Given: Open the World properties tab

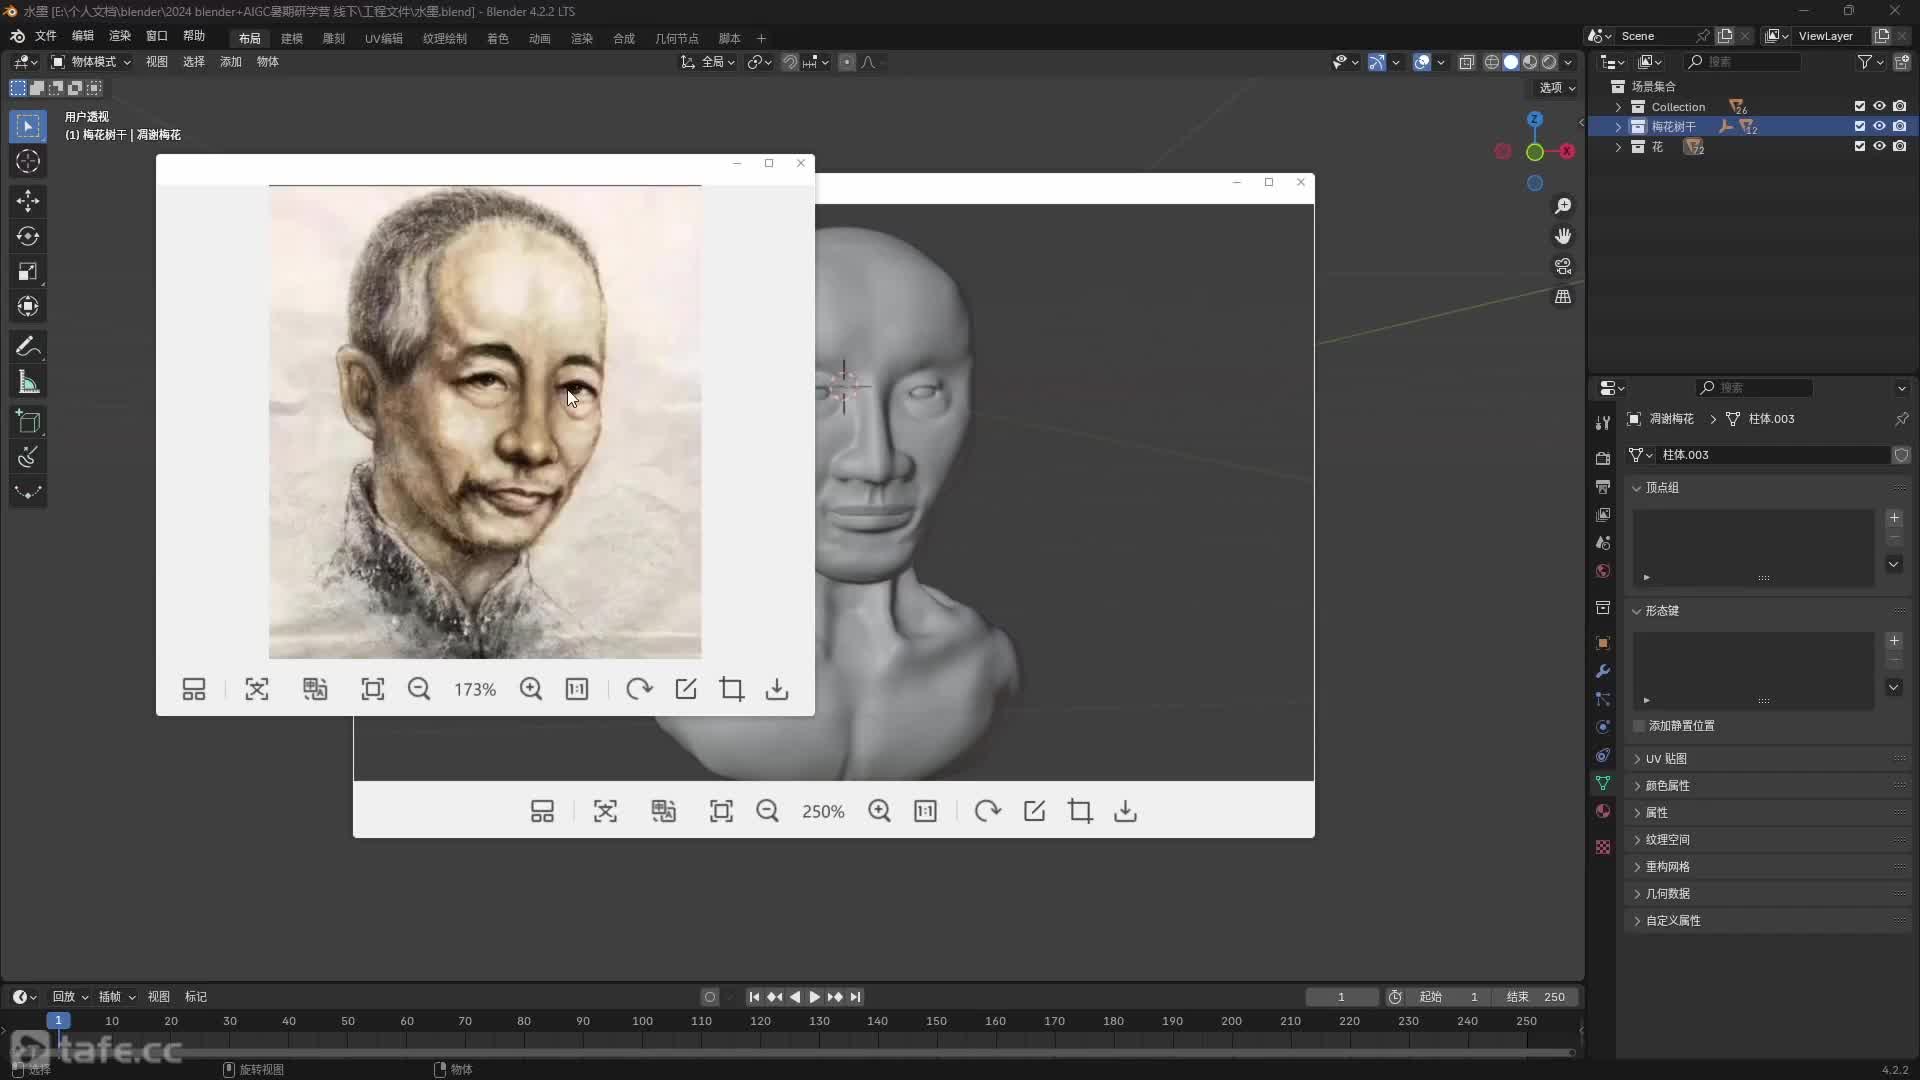Looking at the screenshot, I should click(1603, 571).
